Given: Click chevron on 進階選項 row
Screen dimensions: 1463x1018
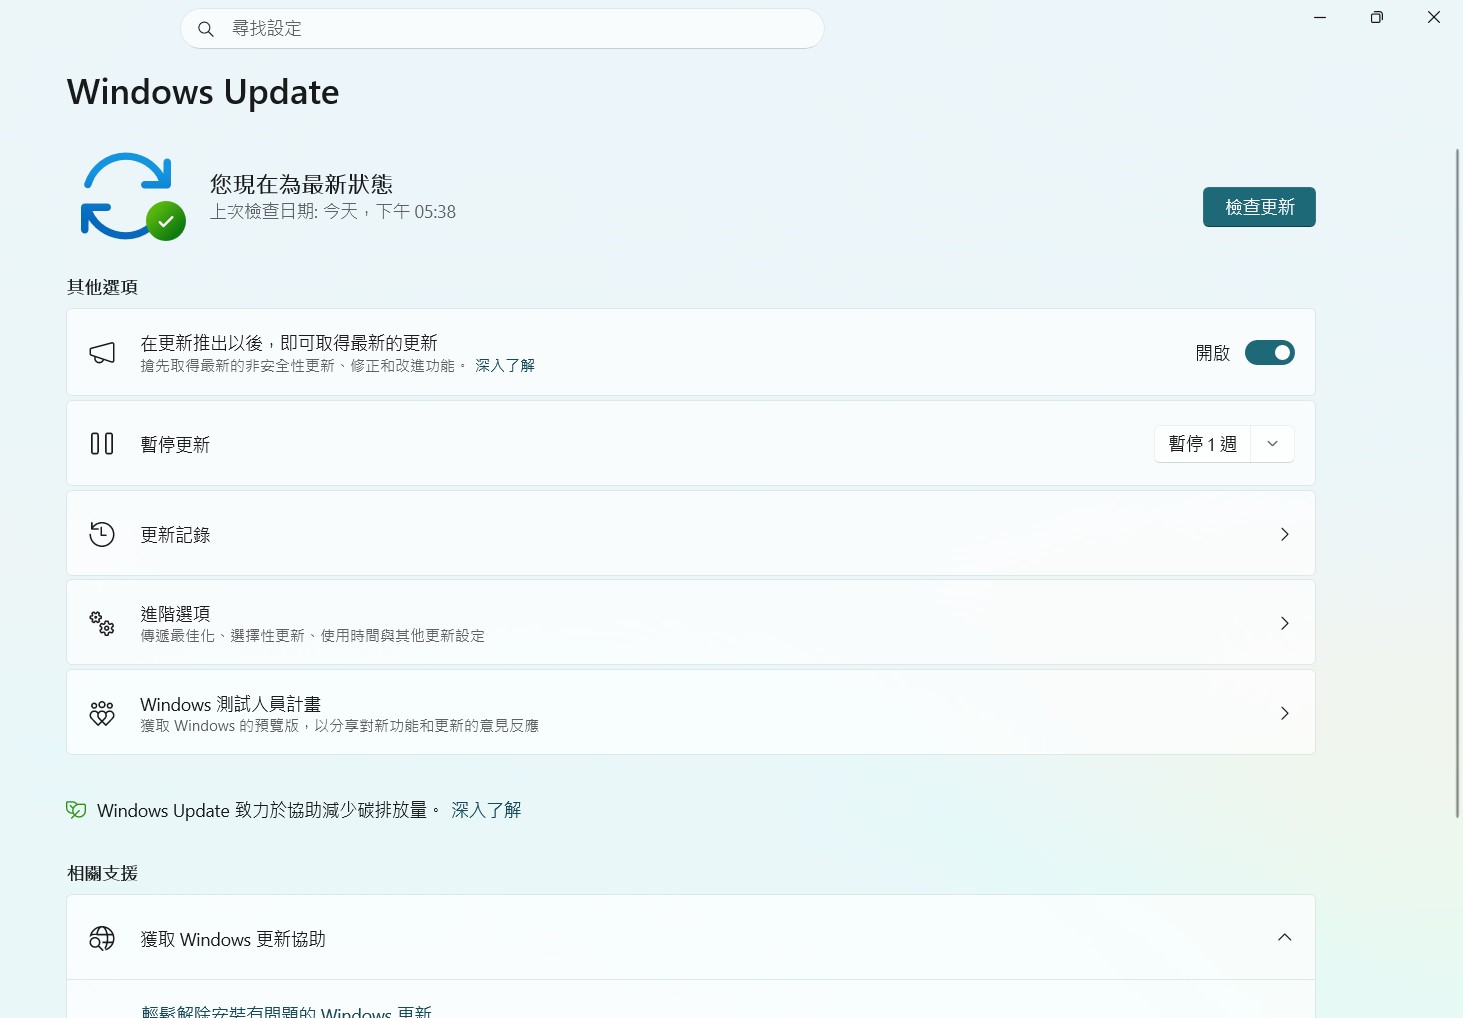Looking at the screenshot, I should coord(1285,623).
